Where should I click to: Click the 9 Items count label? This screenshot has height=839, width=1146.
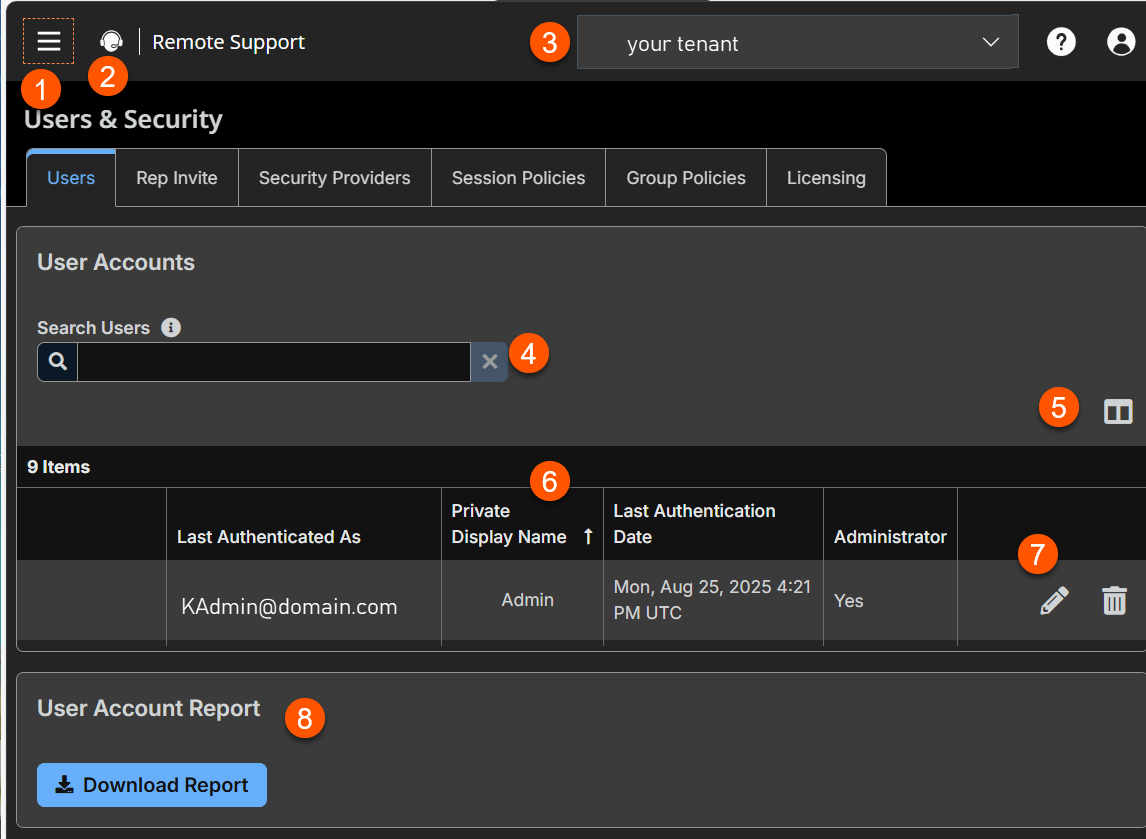coord(58,467)
